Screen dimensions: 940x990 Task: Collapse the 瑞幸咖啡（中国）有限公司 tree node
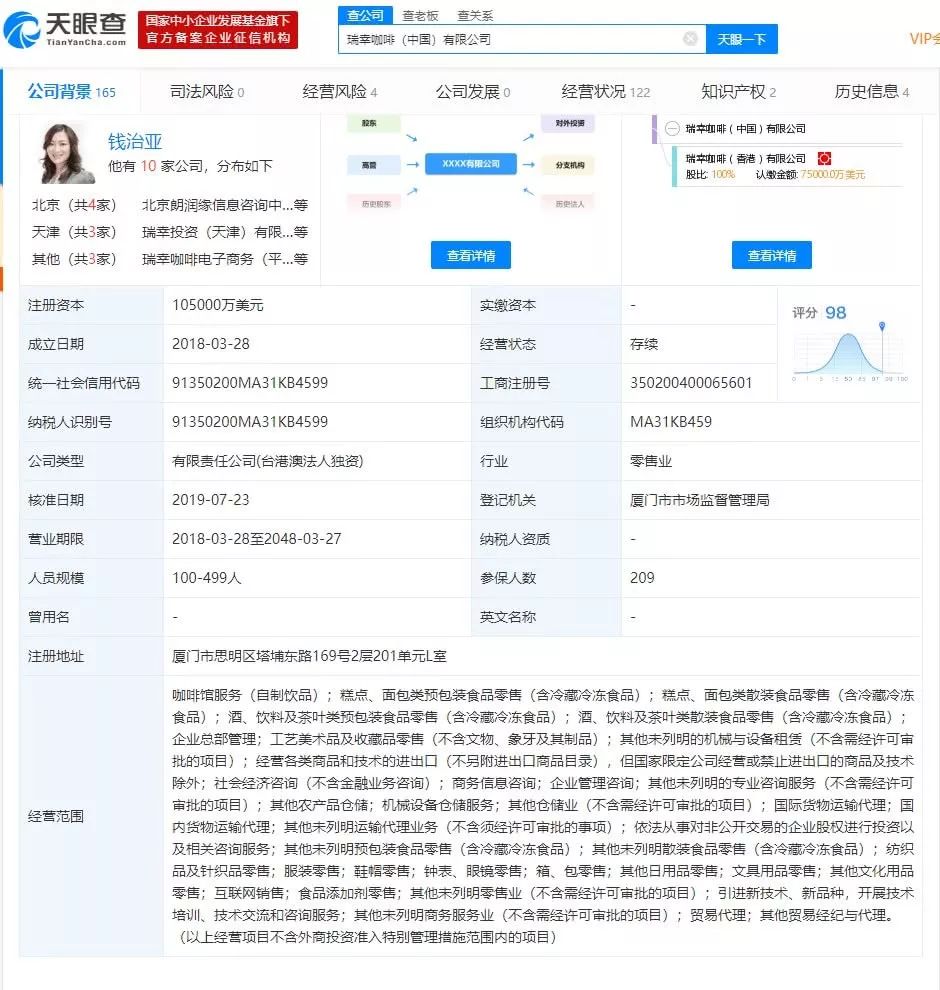click(672, 129)
